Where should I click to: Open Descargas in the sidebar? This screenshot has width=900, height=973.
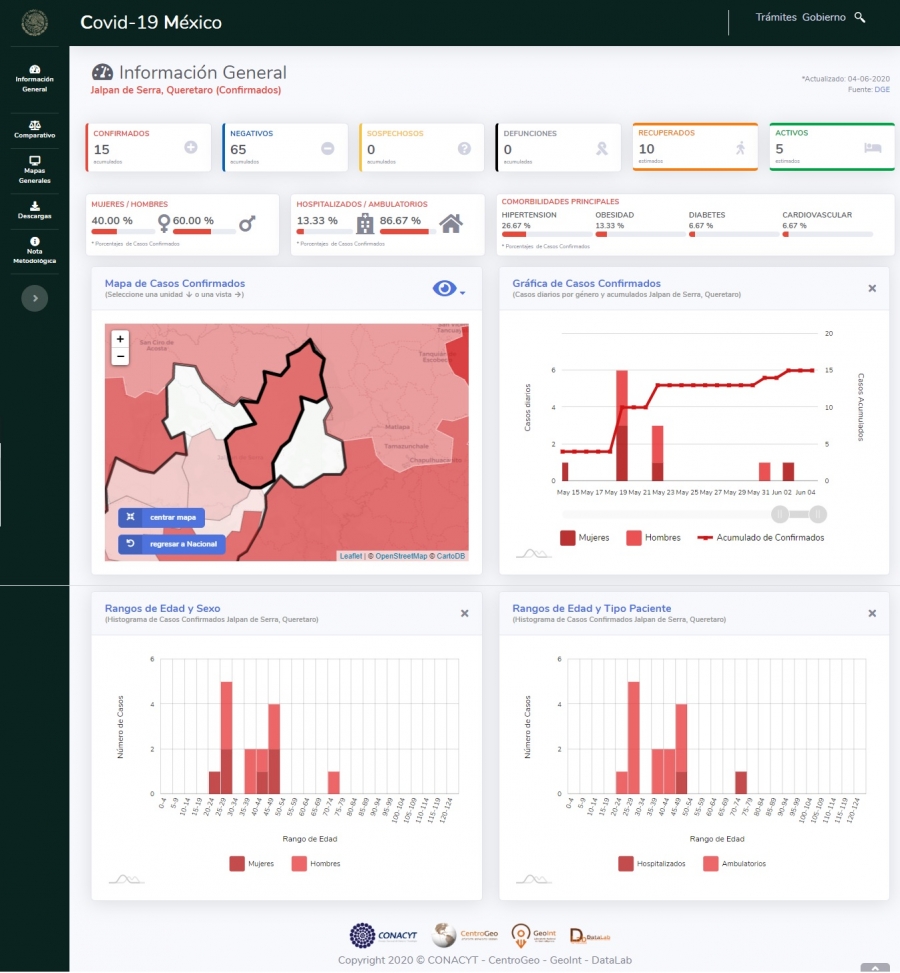35,210
